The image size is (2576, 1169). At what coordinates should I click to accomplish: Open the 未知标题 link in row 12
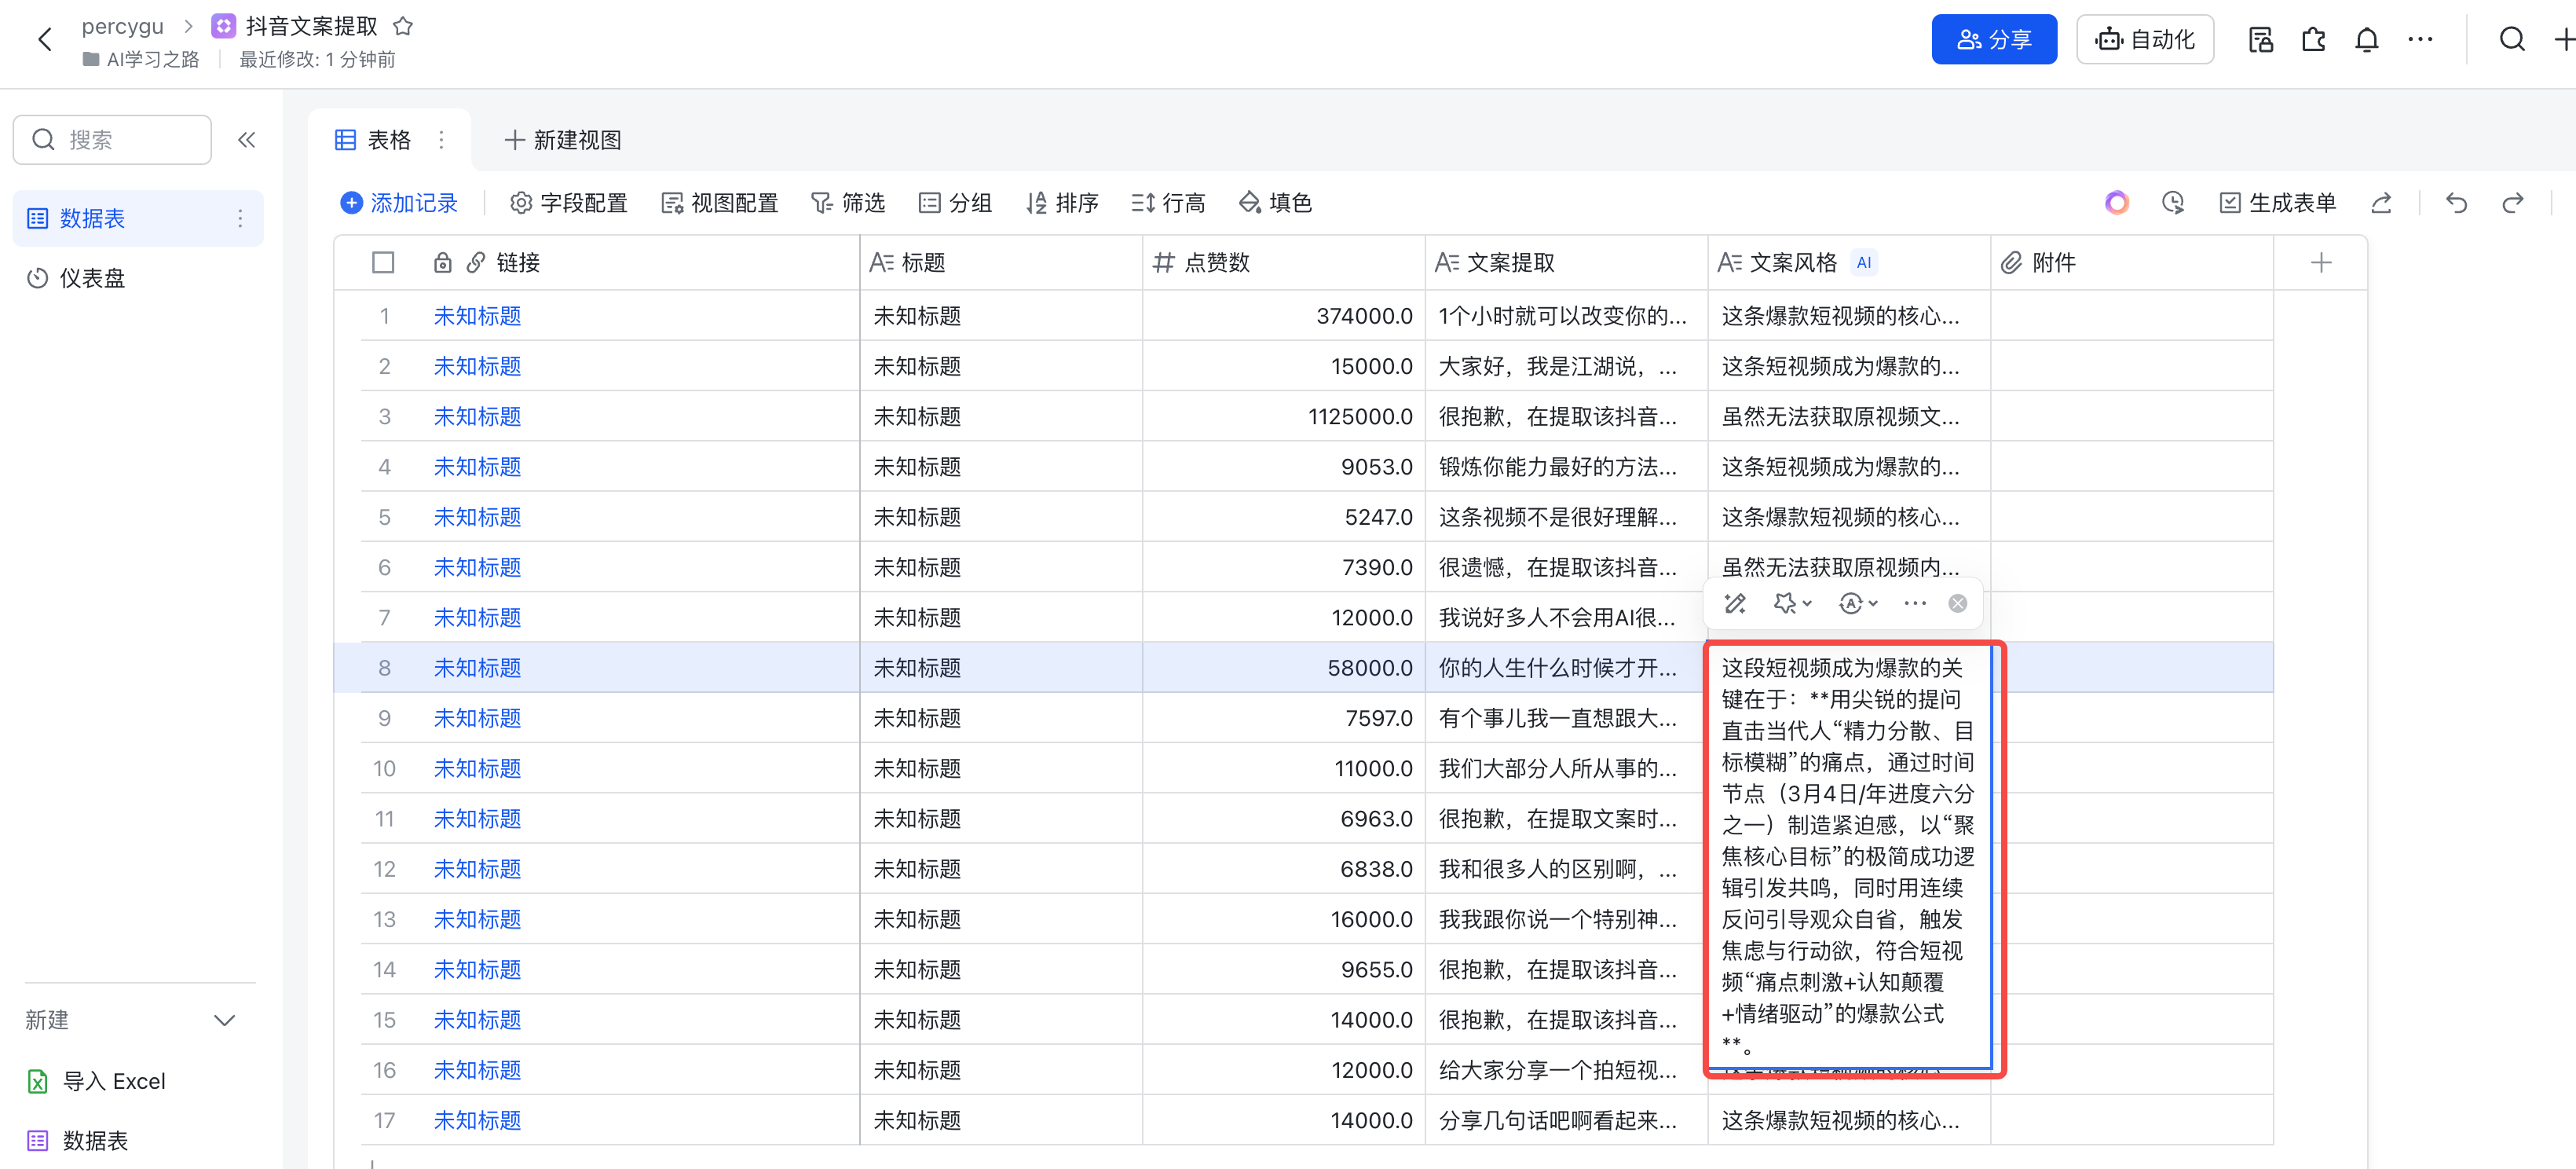[477, 869]
